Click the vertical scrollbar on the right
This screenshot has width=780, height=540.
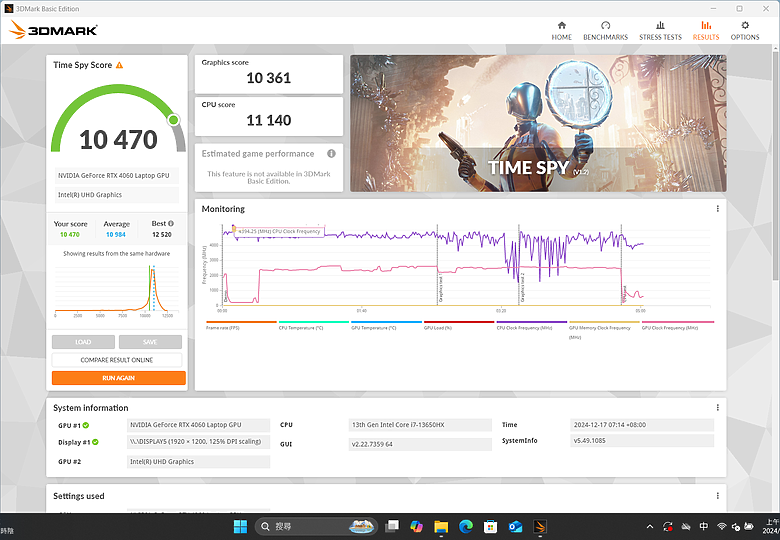(x=776, y=164)
